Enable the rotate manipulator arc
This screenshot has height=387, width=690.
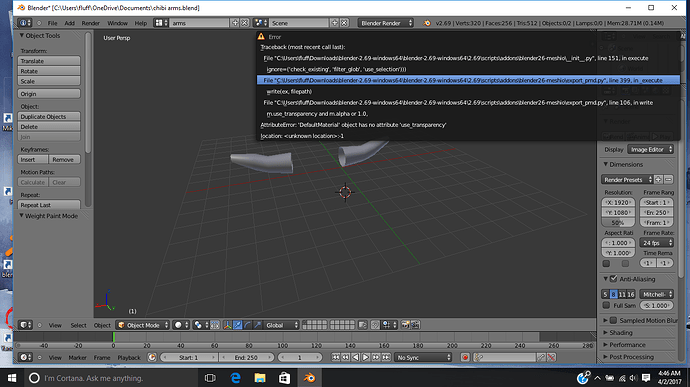(247, 325)
